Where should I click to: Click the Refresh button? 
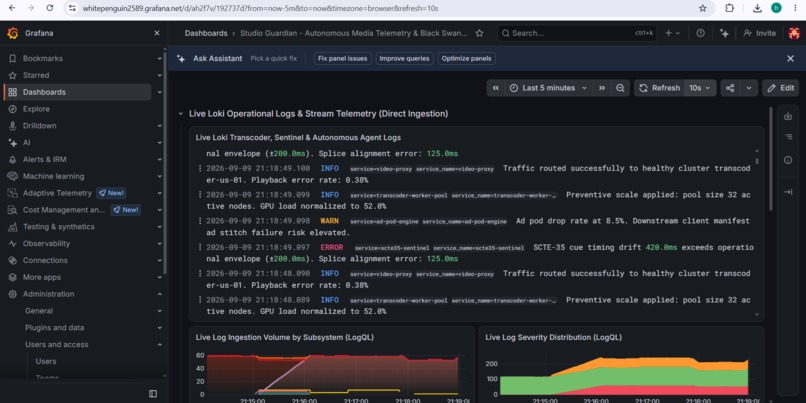coord(660,88)
